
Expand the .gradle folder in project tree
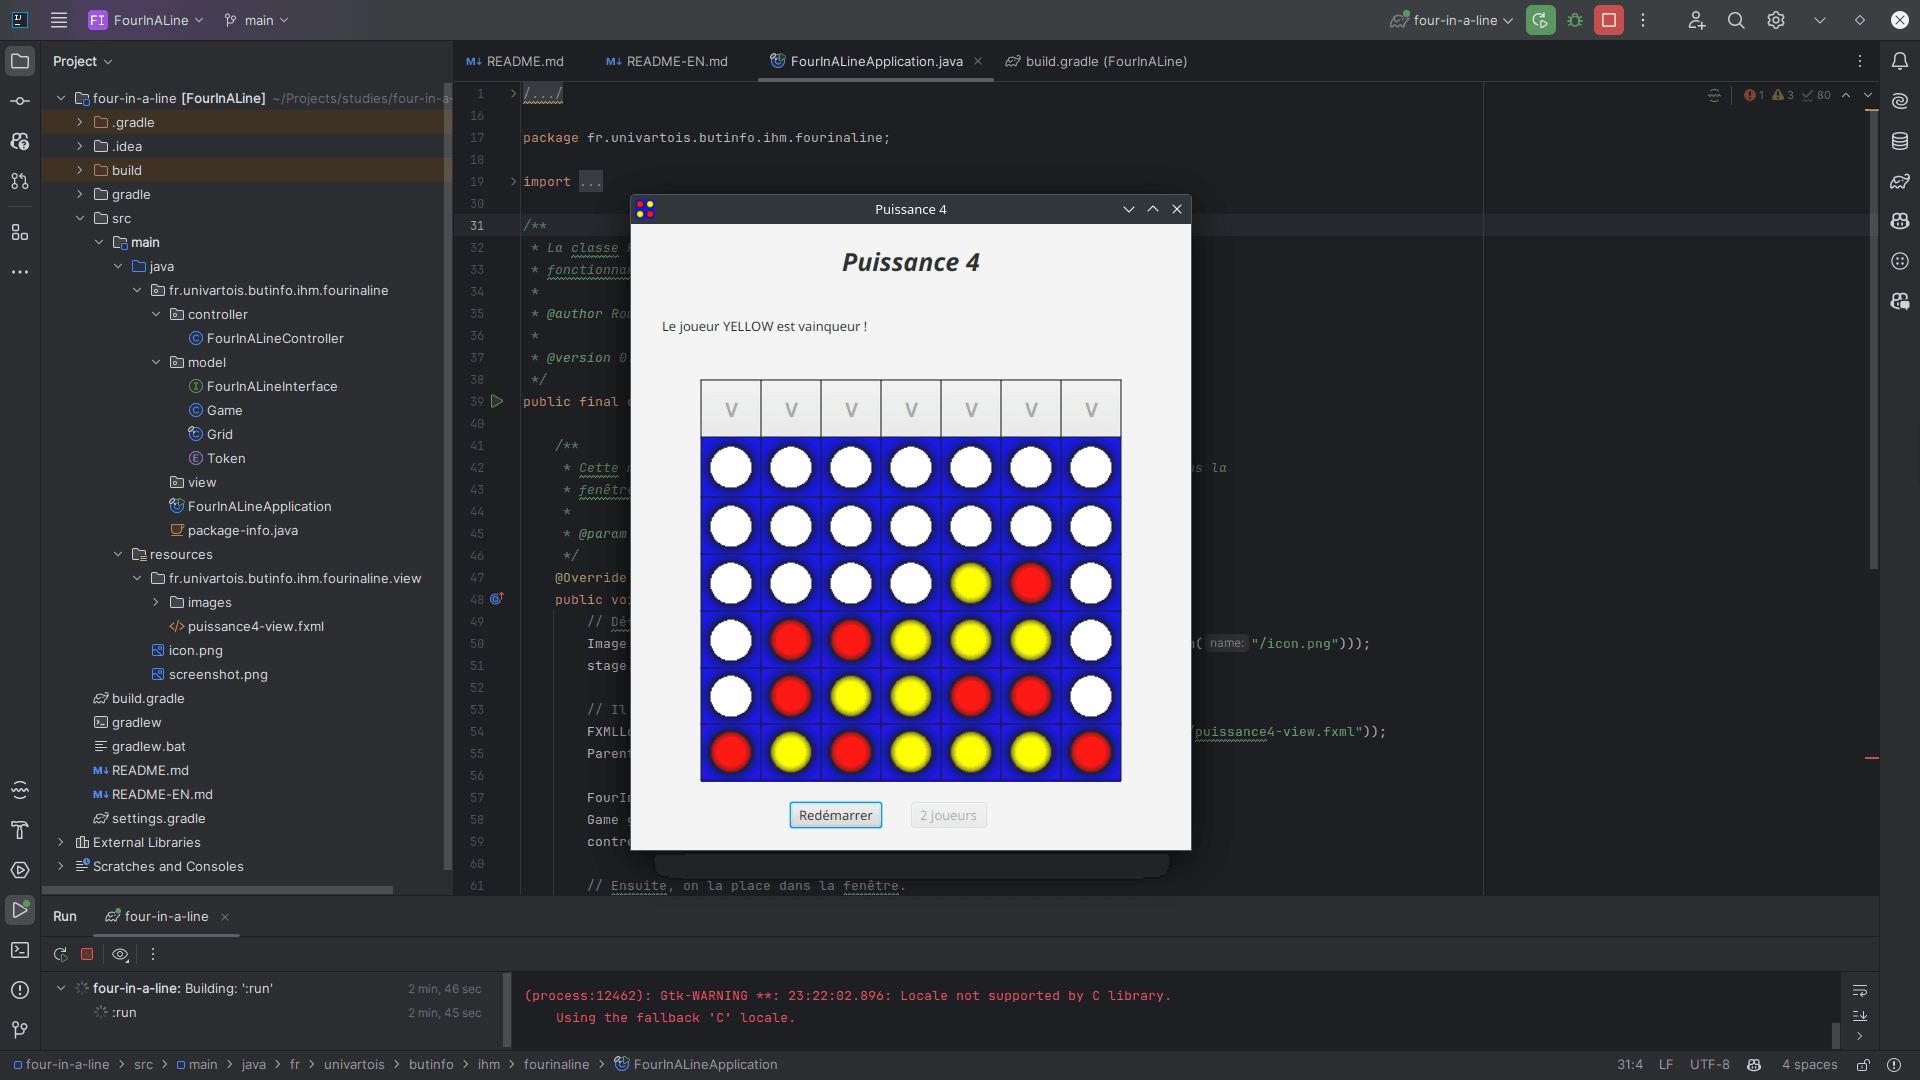(80, 122)
